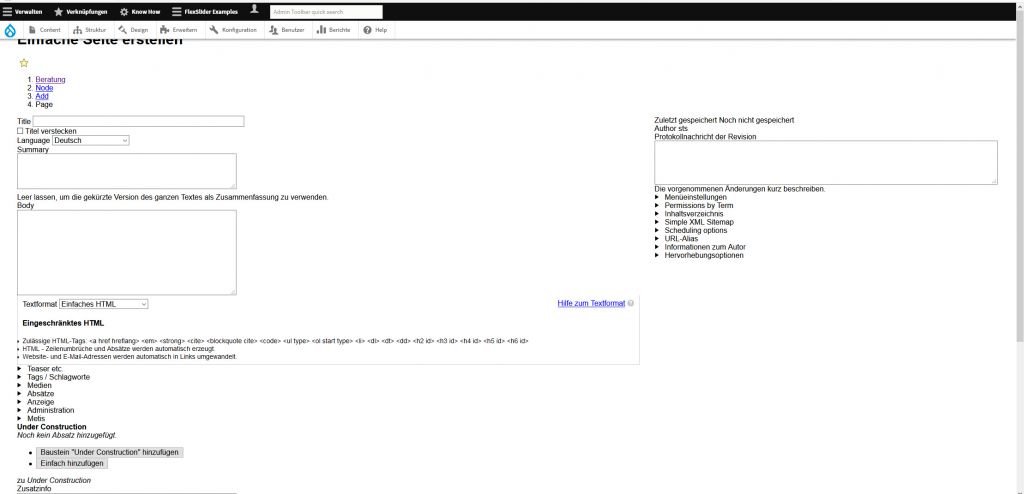The width and height of the screenshot is (1024, 494).
Task: Click the Drupal logo home icon
Action: tap(10, 30)
